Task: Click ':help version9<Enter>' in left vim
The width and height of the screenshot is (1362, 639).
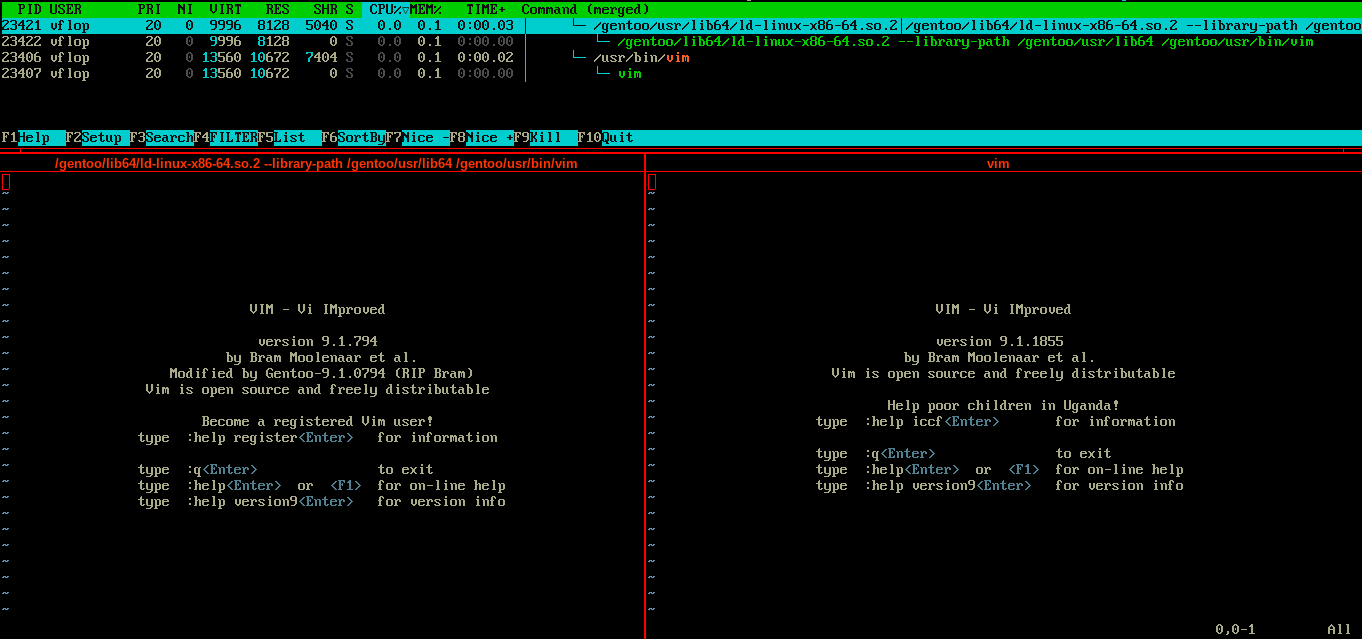Action: click(269, 501)
